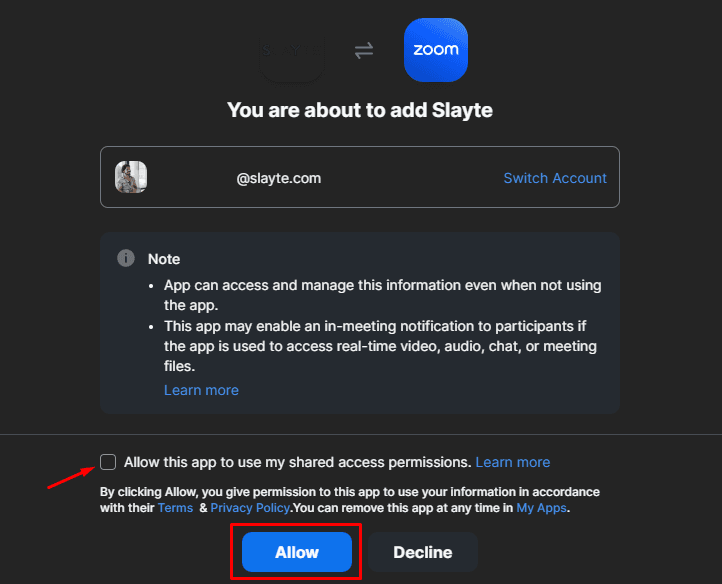Image resolution: width=722 pixels, height=584 pixels.
Task: Click the swap arrows icon between logos
Action: click(x=364, y=50)
